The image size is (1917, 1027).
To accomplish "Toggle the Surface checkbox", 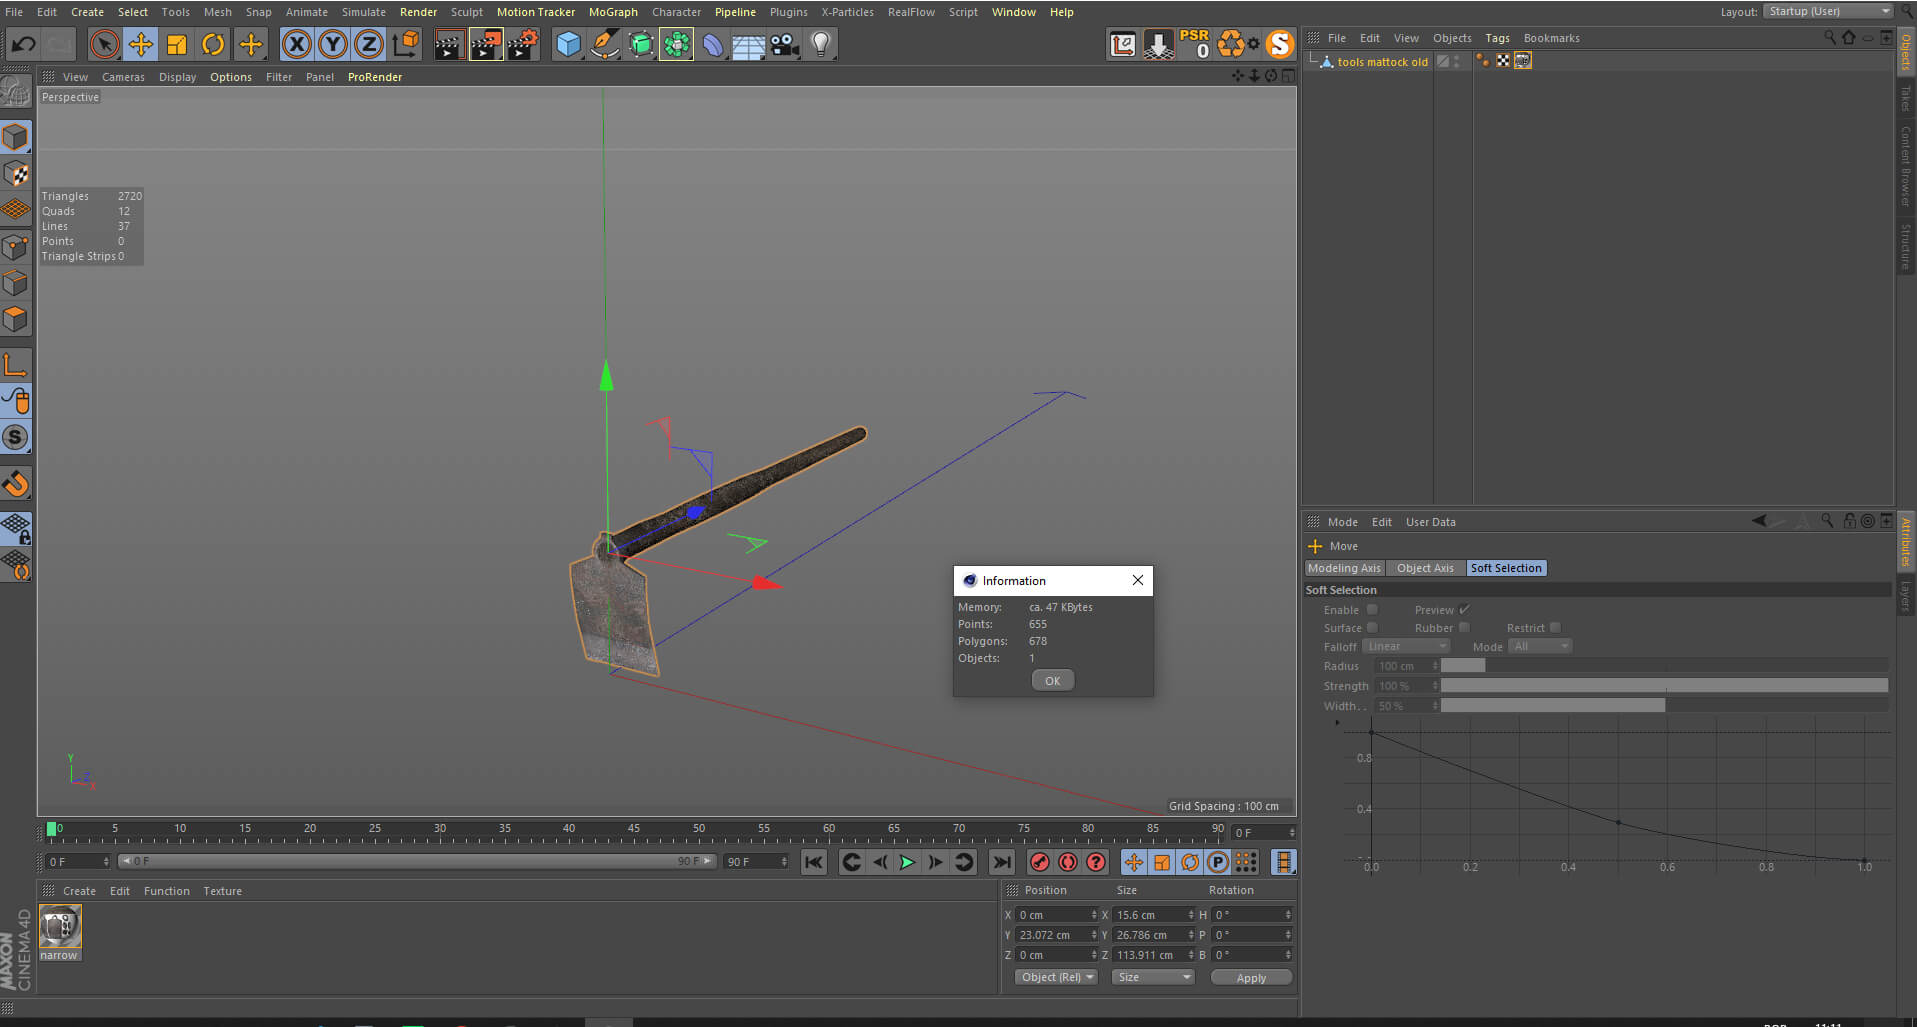I will 1372,627.
